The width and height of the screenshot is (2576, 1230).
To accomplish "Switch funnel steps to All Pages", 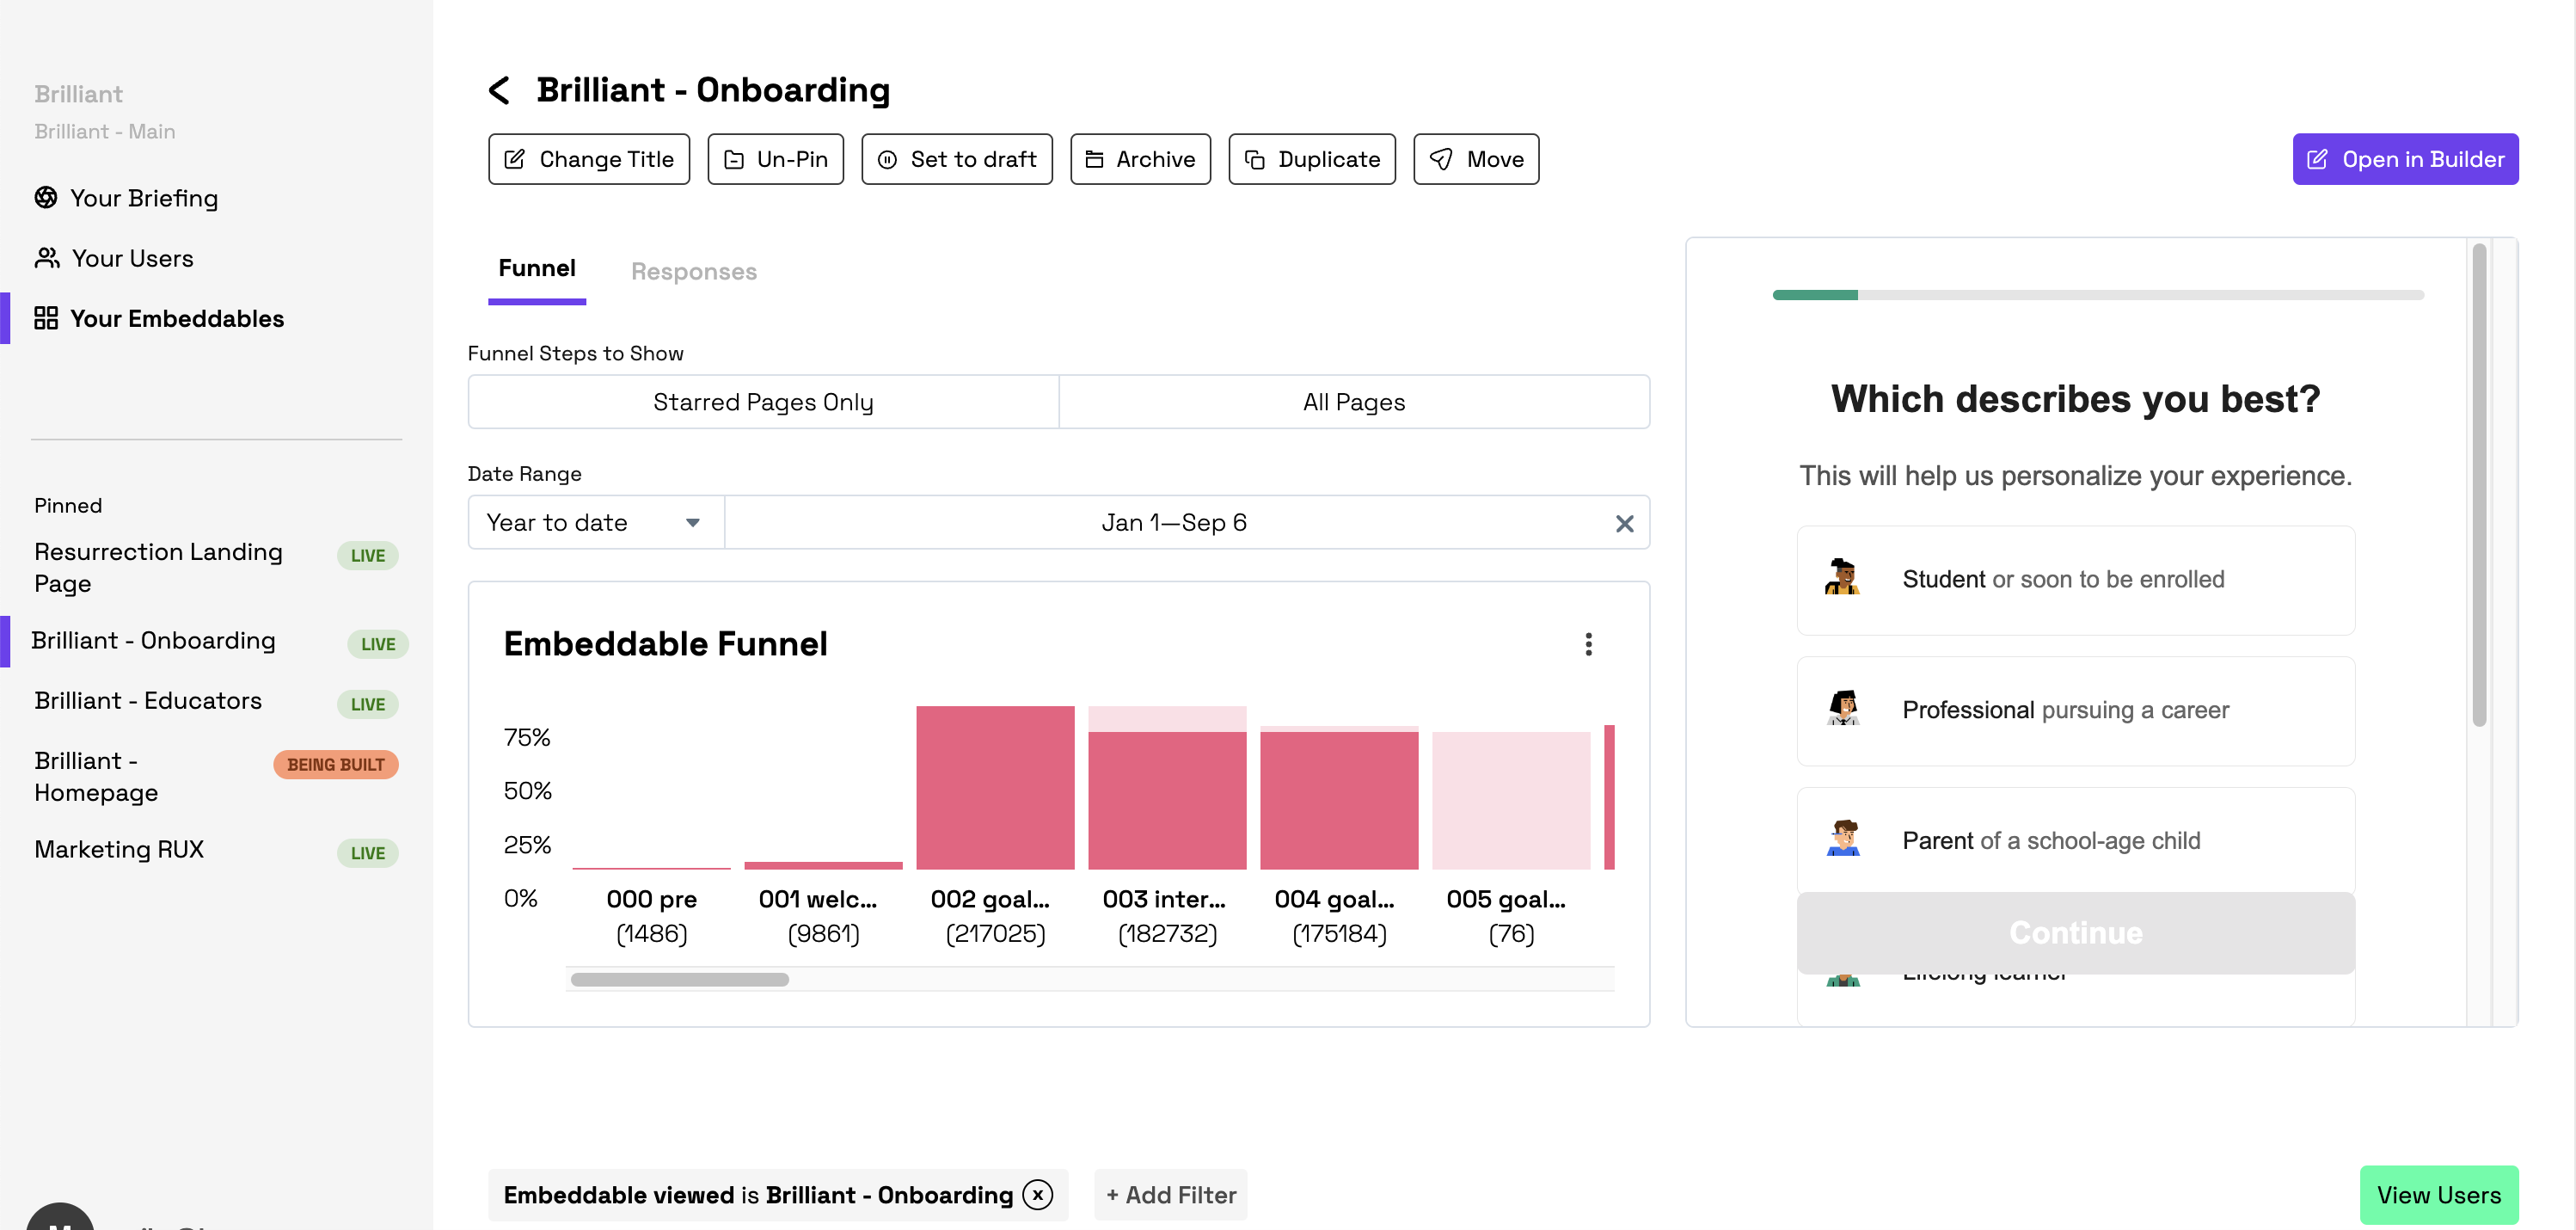I will [x=1353, y=402].
